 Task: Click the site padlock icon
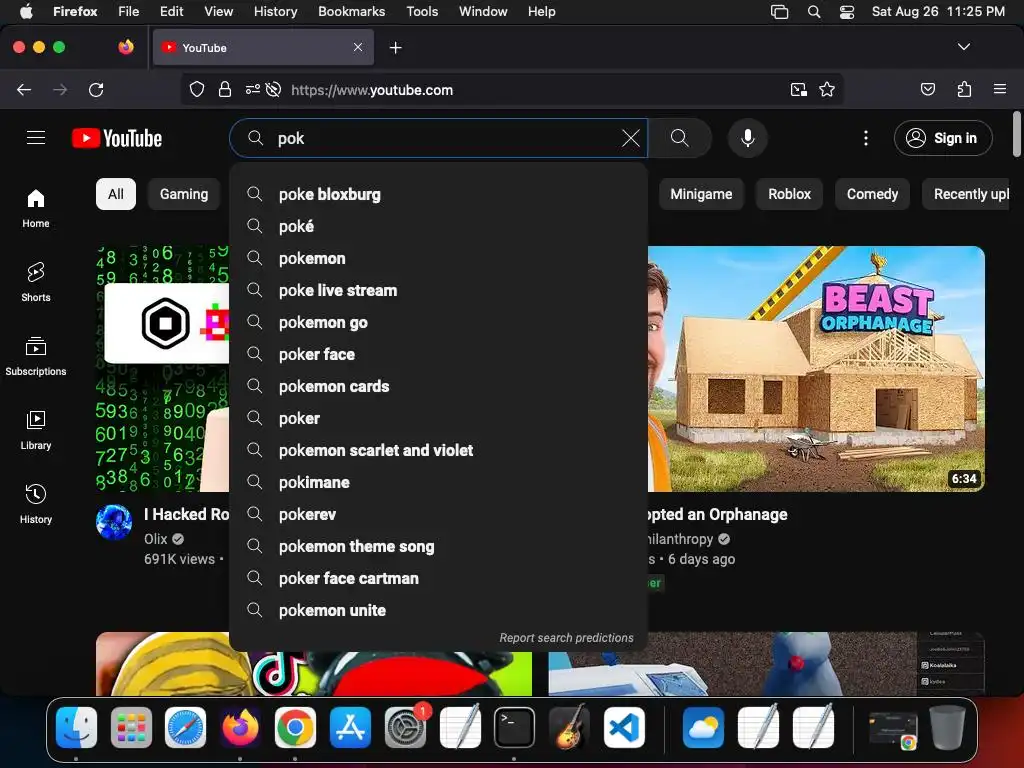(x=225, y=89)
